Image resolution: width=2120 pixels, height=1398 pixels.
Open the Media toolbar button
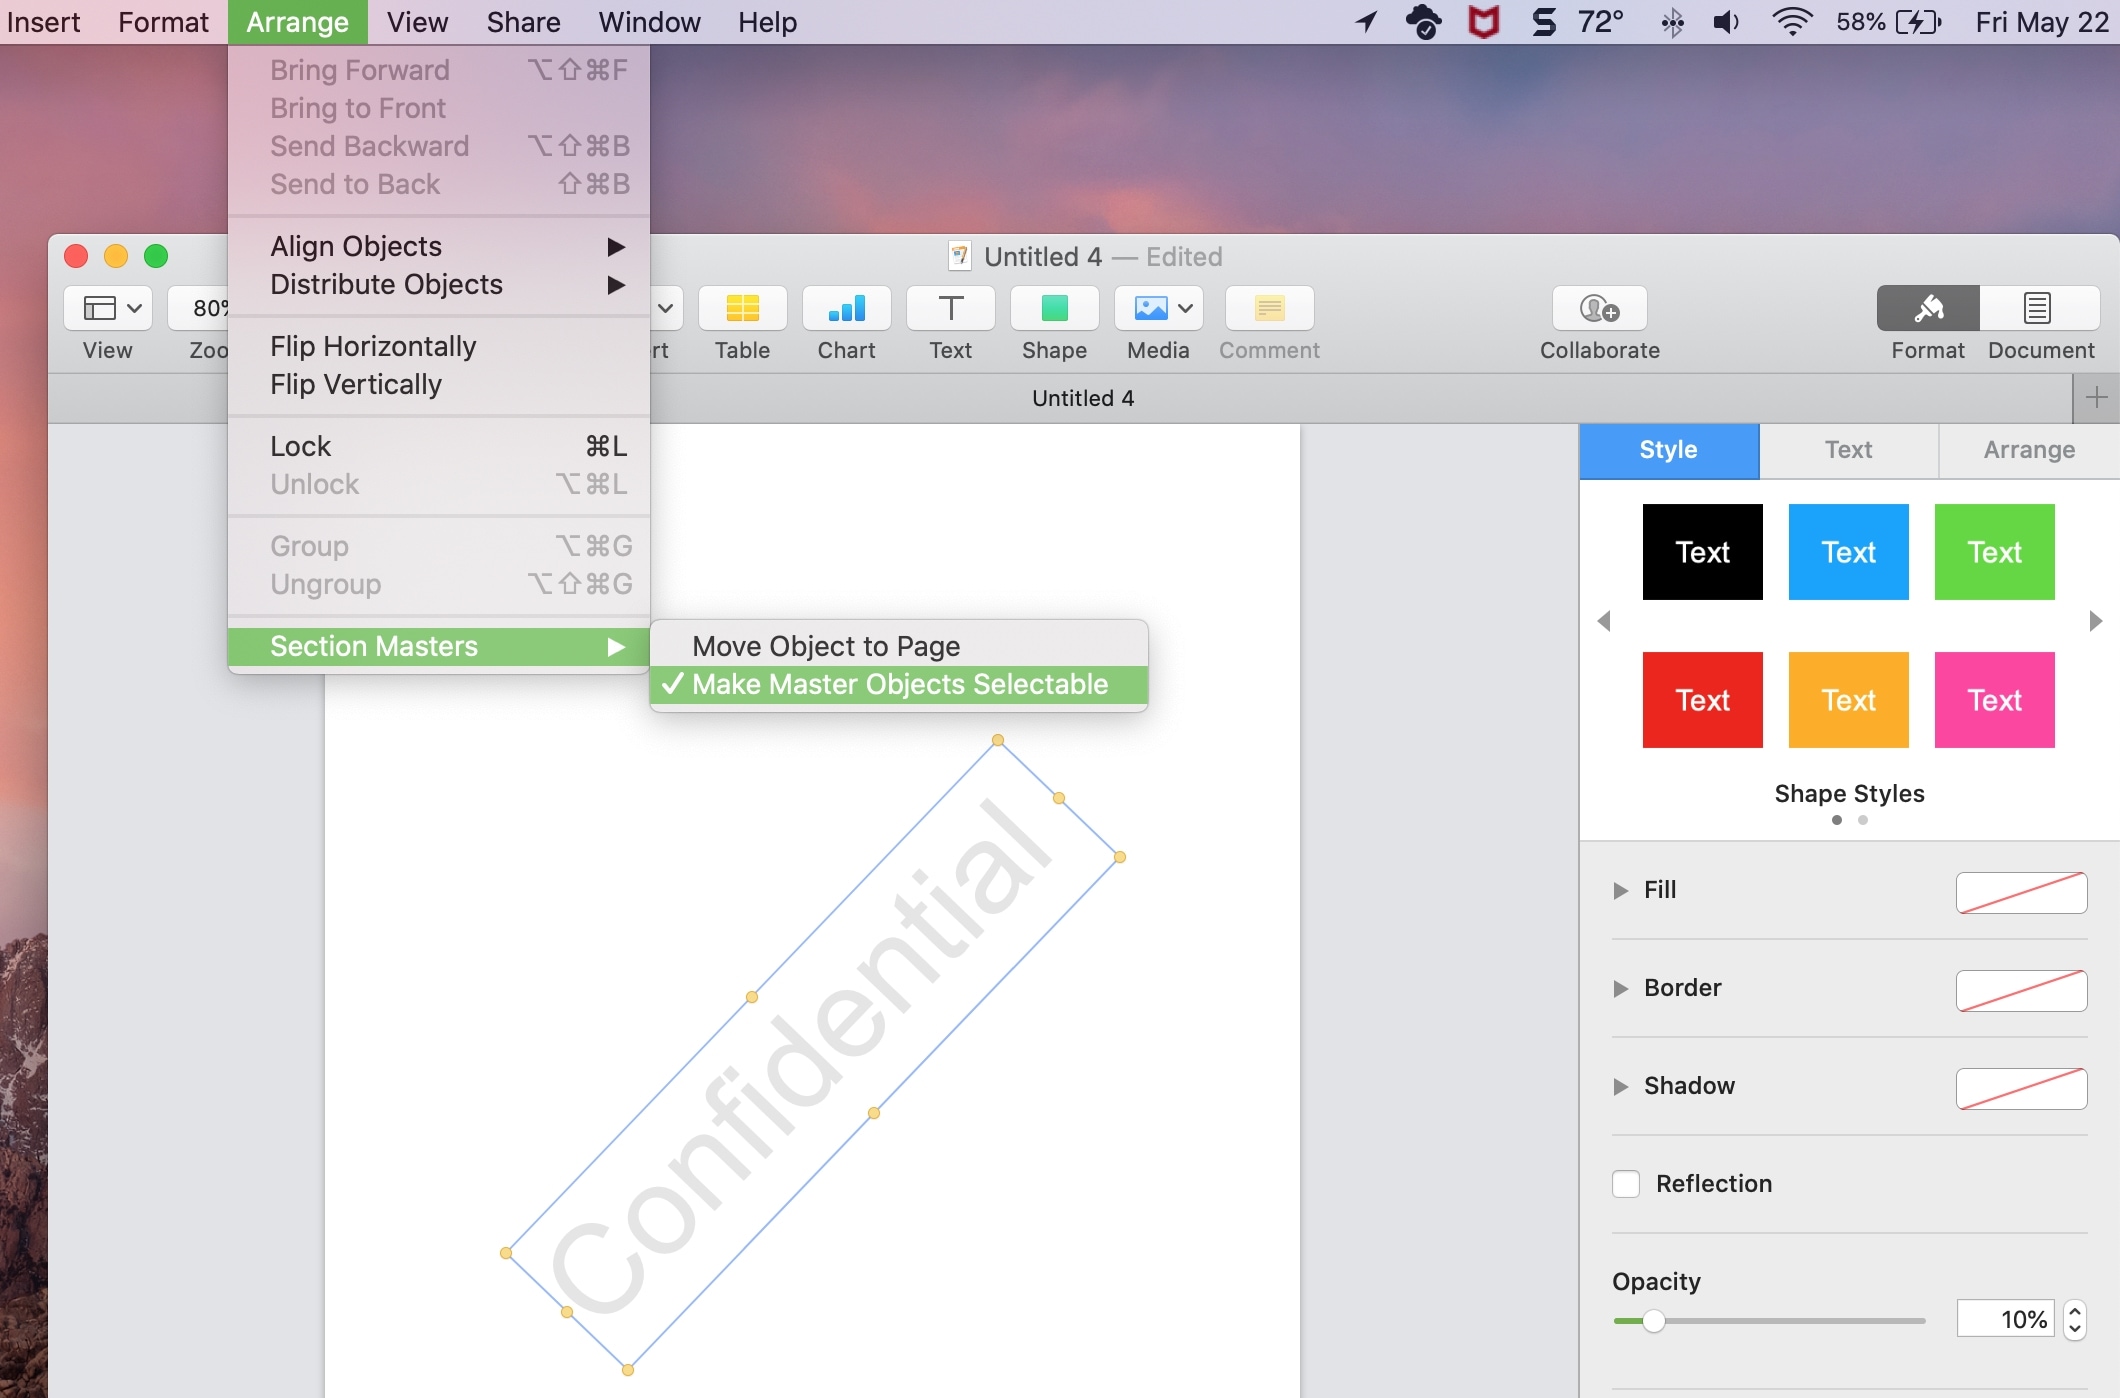tap(1158, 308)
